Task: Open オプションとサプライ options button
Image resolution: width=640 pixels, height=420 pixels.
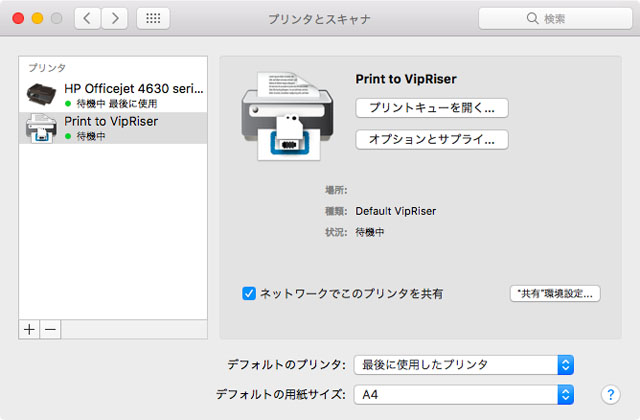Action: point(432,140)
